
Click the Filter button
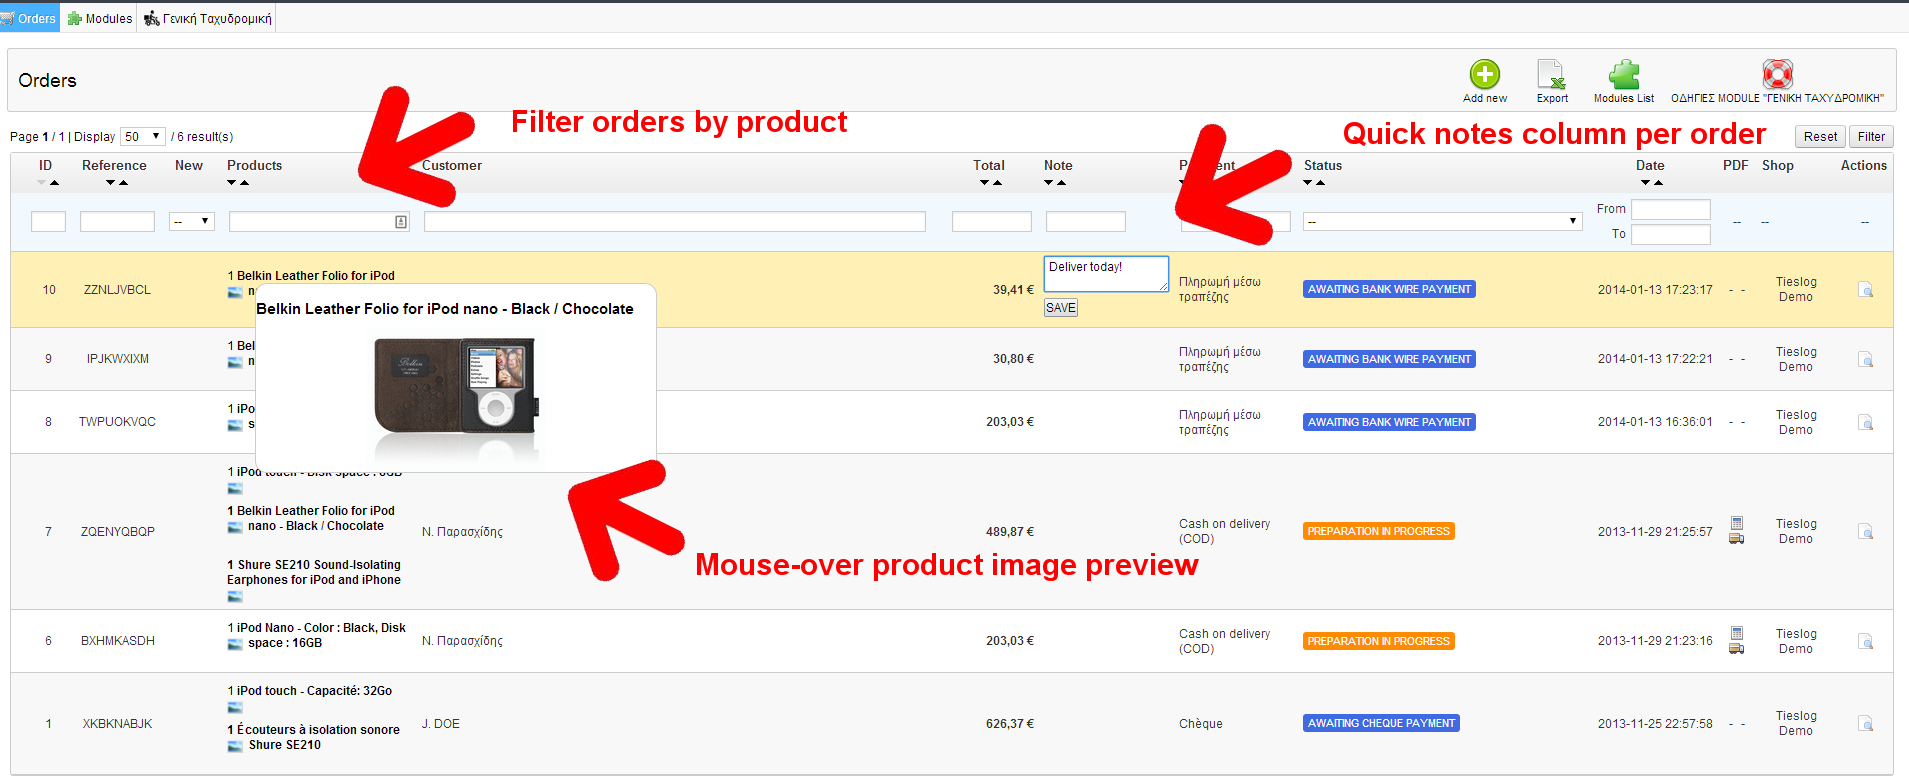pos(1871,137)
